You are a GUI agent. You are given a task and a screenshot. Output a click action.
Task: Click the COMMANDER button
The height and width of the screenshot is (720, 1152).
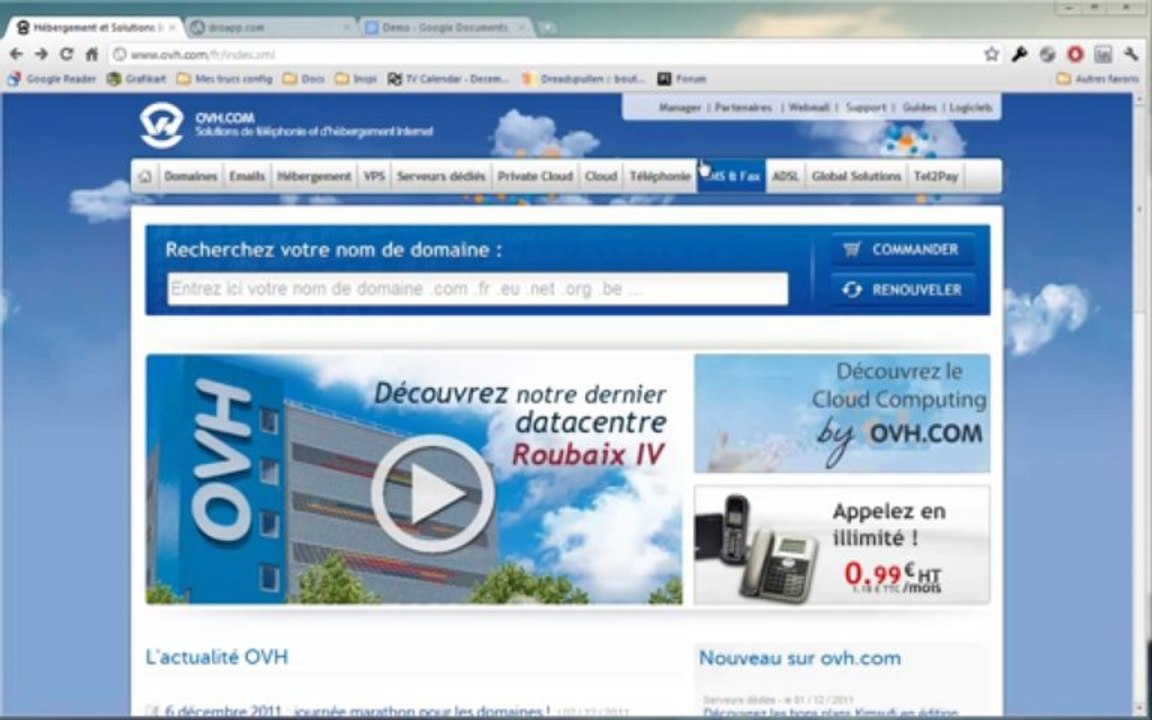(x=903, y=250)
